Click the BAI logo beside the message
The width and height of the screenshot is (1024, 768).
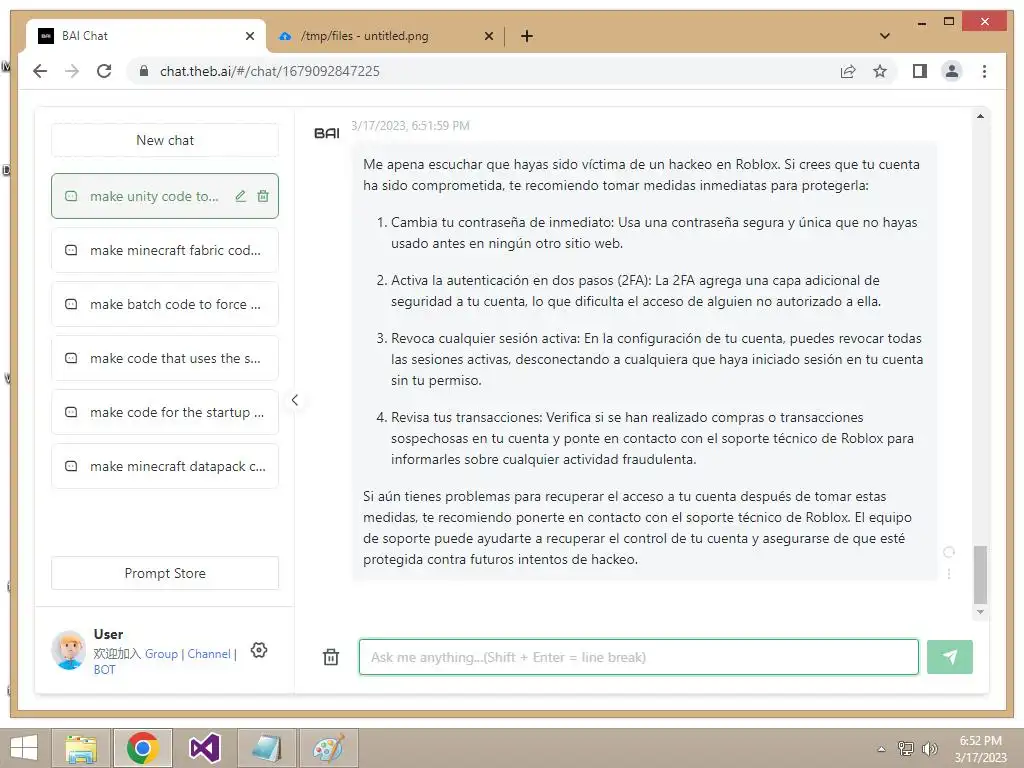tap(327, 133)
